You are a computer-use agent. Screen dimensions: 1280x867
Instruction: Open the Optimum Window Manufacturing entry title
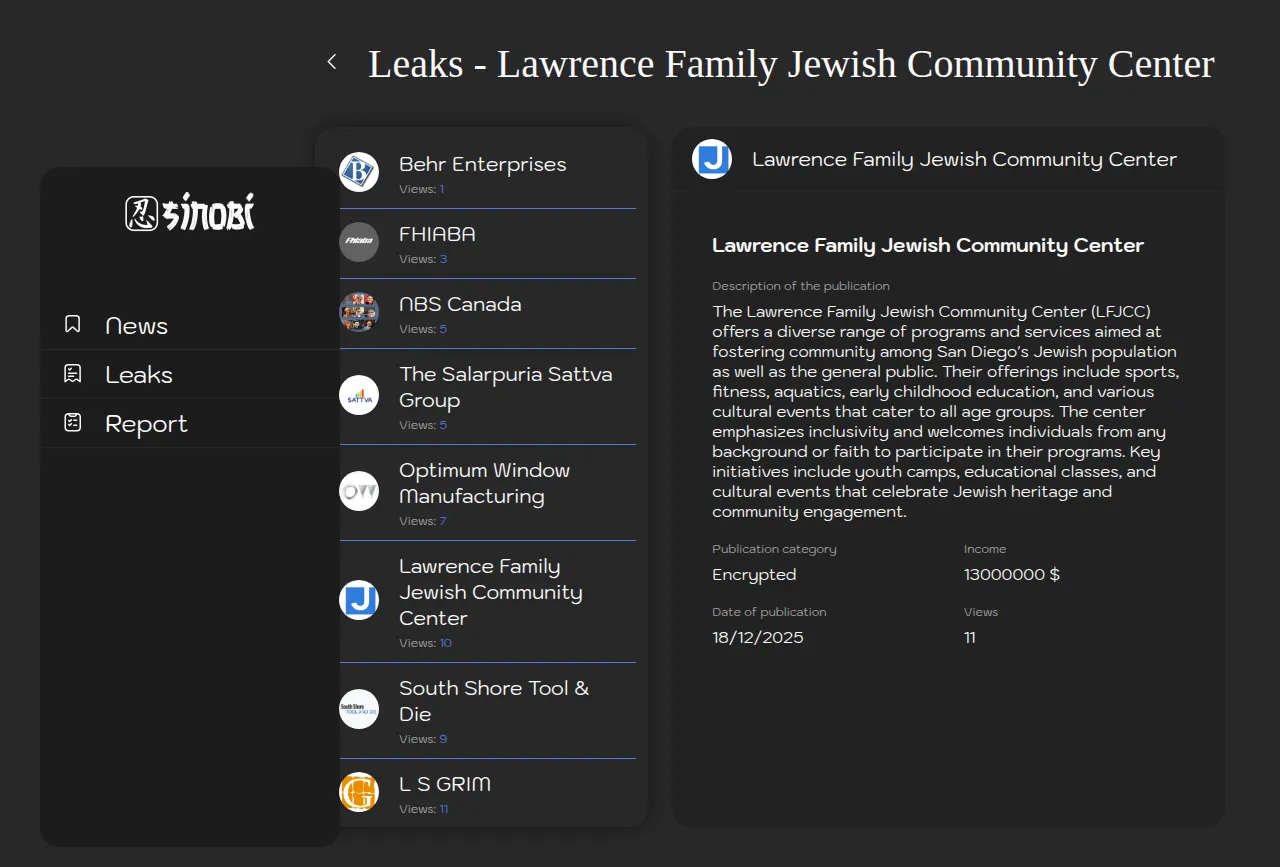tap(484, 483)
